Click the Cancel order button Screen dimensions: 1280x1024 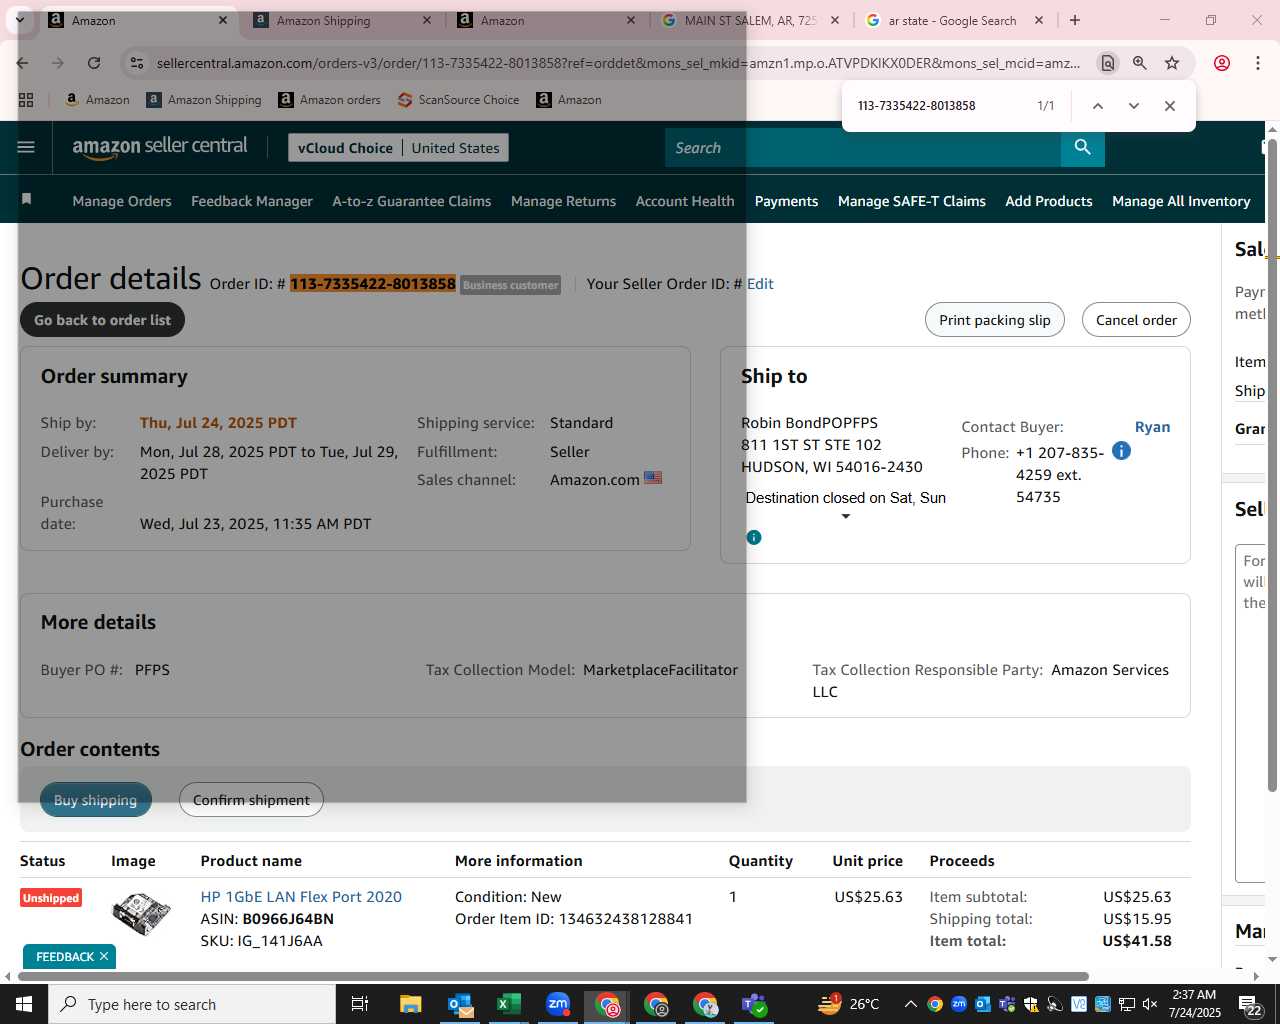click(1136, 320)
